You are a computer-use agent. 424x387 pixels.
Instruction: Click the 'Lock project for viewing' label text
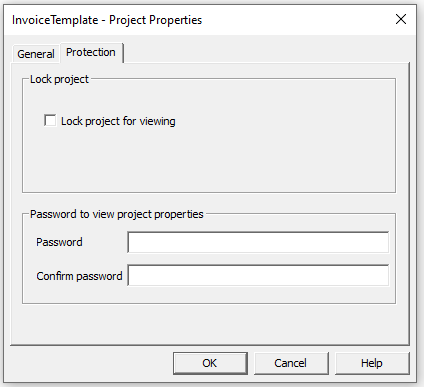[118, 121]
